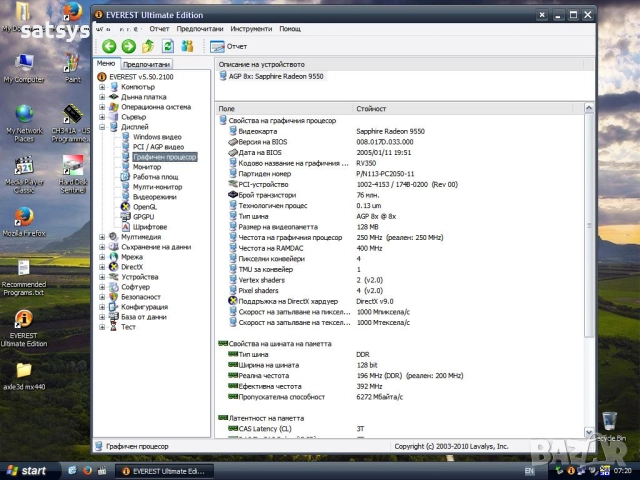Viewport: 640px width, 480px height.
Task: Click the Up level toolbar icon
Action: pyautogui.click(x=148, y=46)
